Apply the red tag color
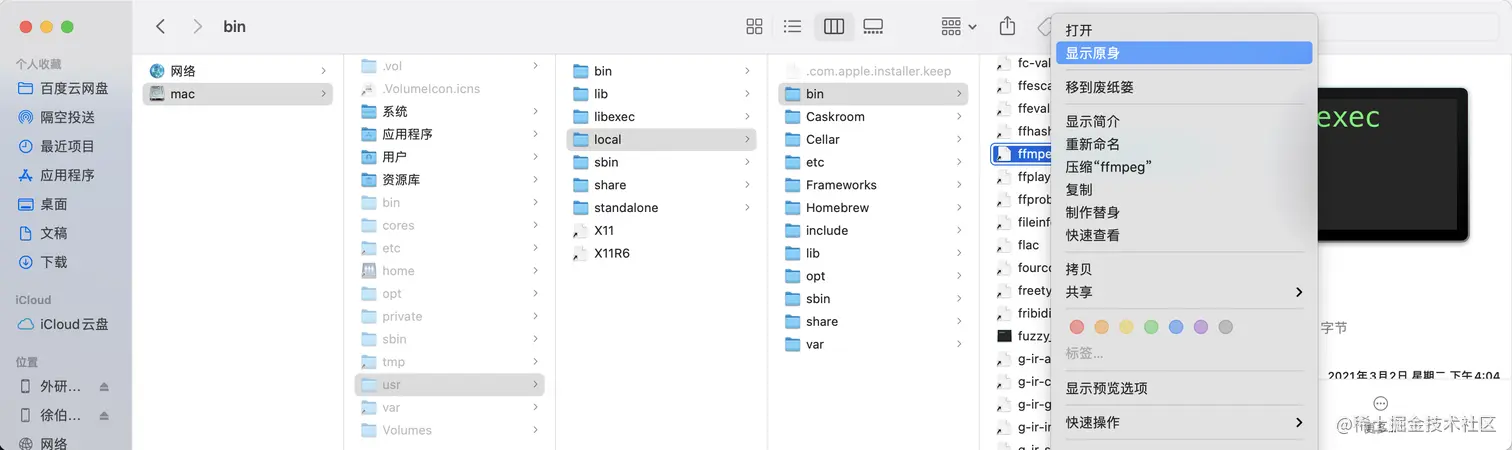The height and width of the screenshot is (450, 1512). click(x=1077, y=327)
